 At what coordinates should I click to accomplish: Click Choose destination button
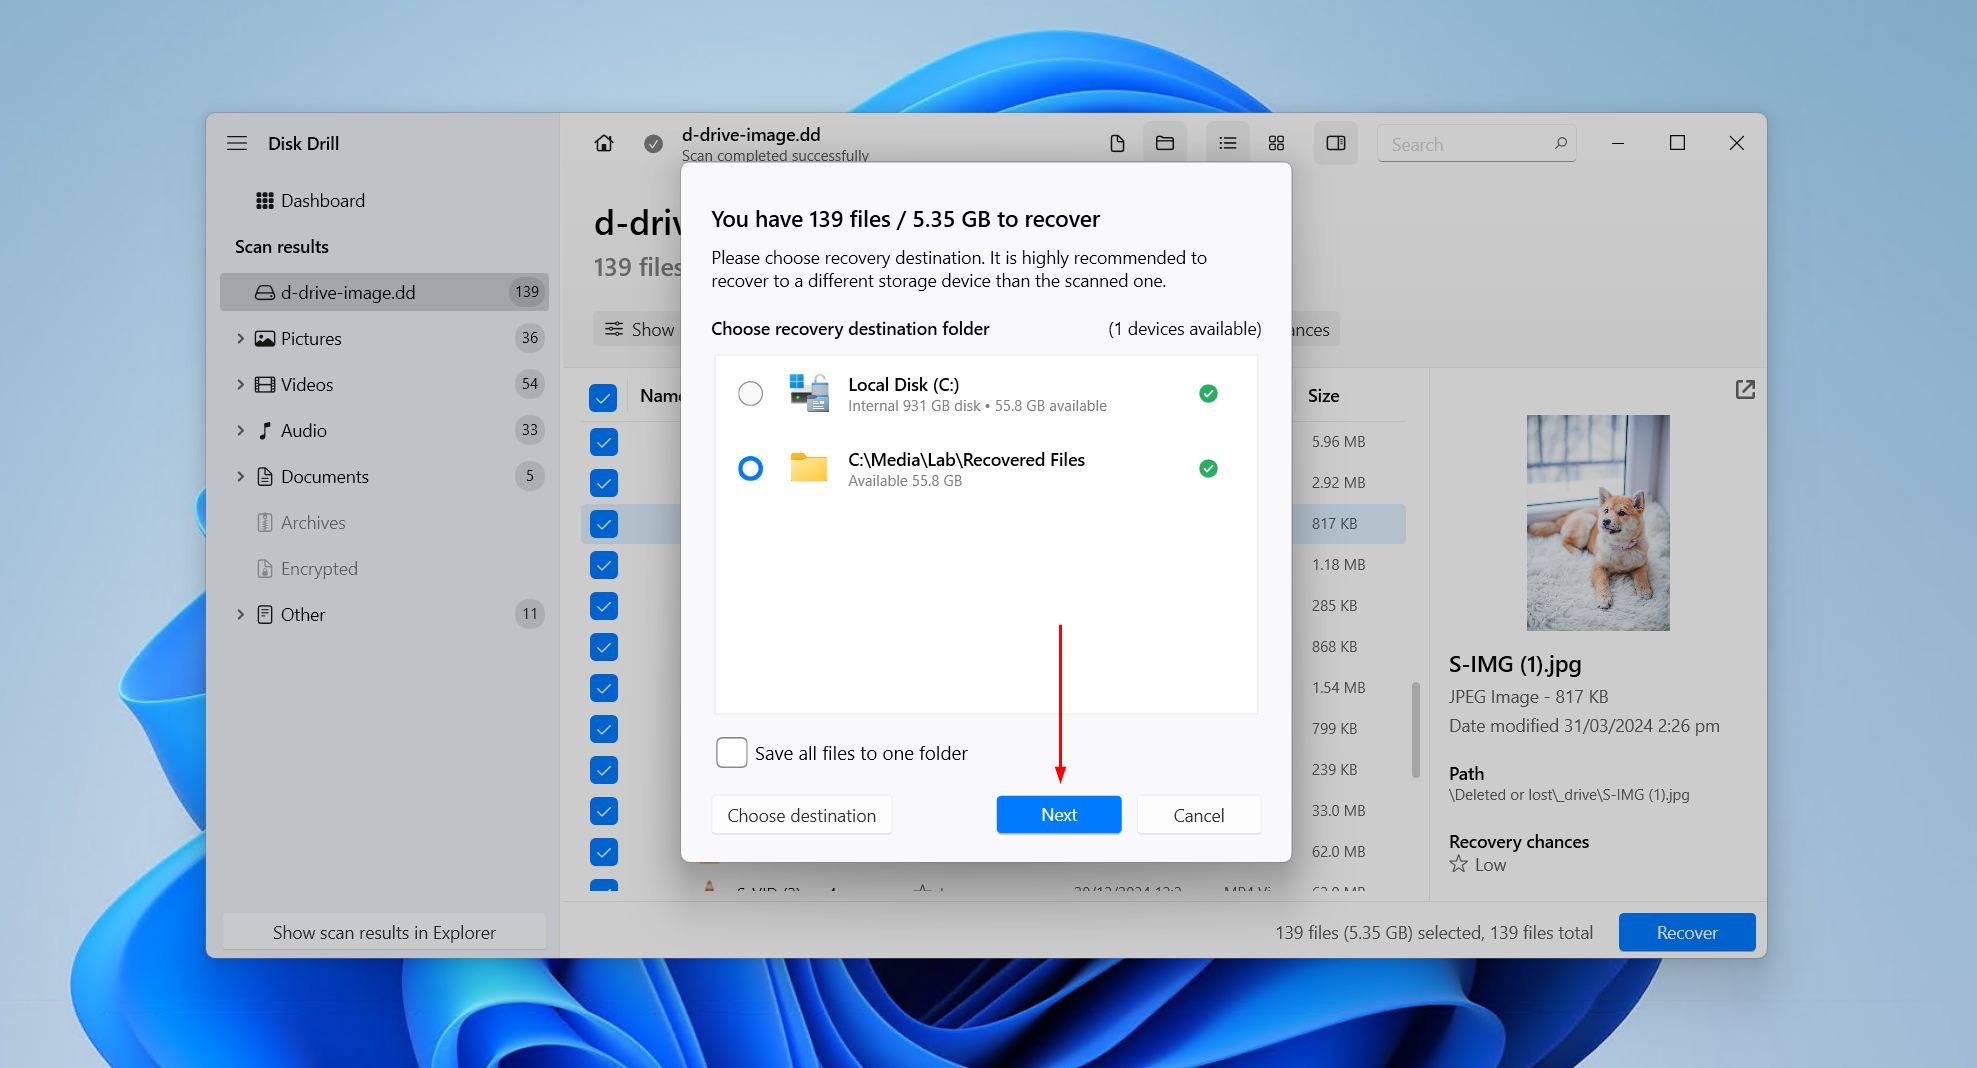tap(801, 815)
